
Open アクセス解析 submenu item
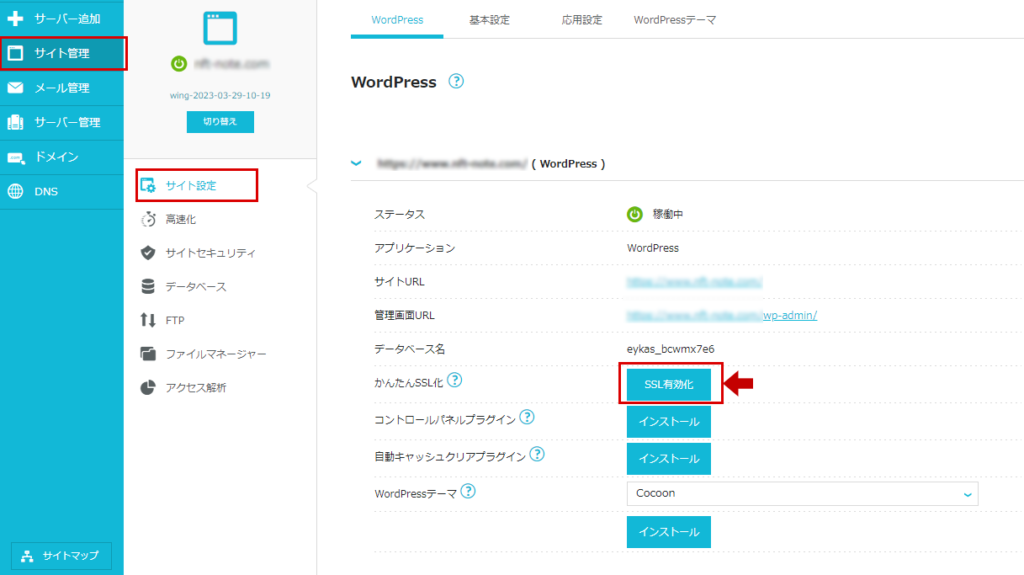195,387
